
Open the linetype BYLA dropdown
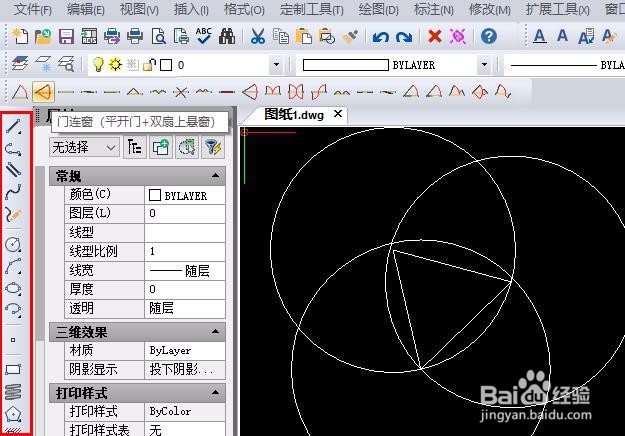[x=564, y=65]
